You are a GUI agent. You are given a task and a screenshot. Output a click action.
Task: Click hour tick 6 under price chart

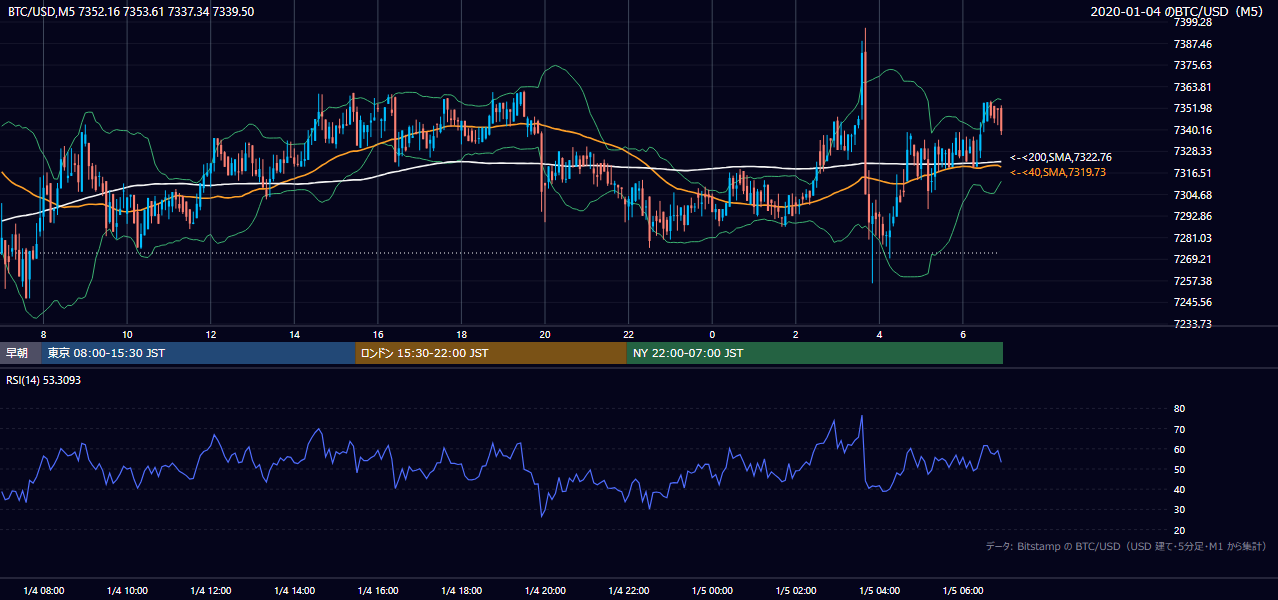click(963, 334)
